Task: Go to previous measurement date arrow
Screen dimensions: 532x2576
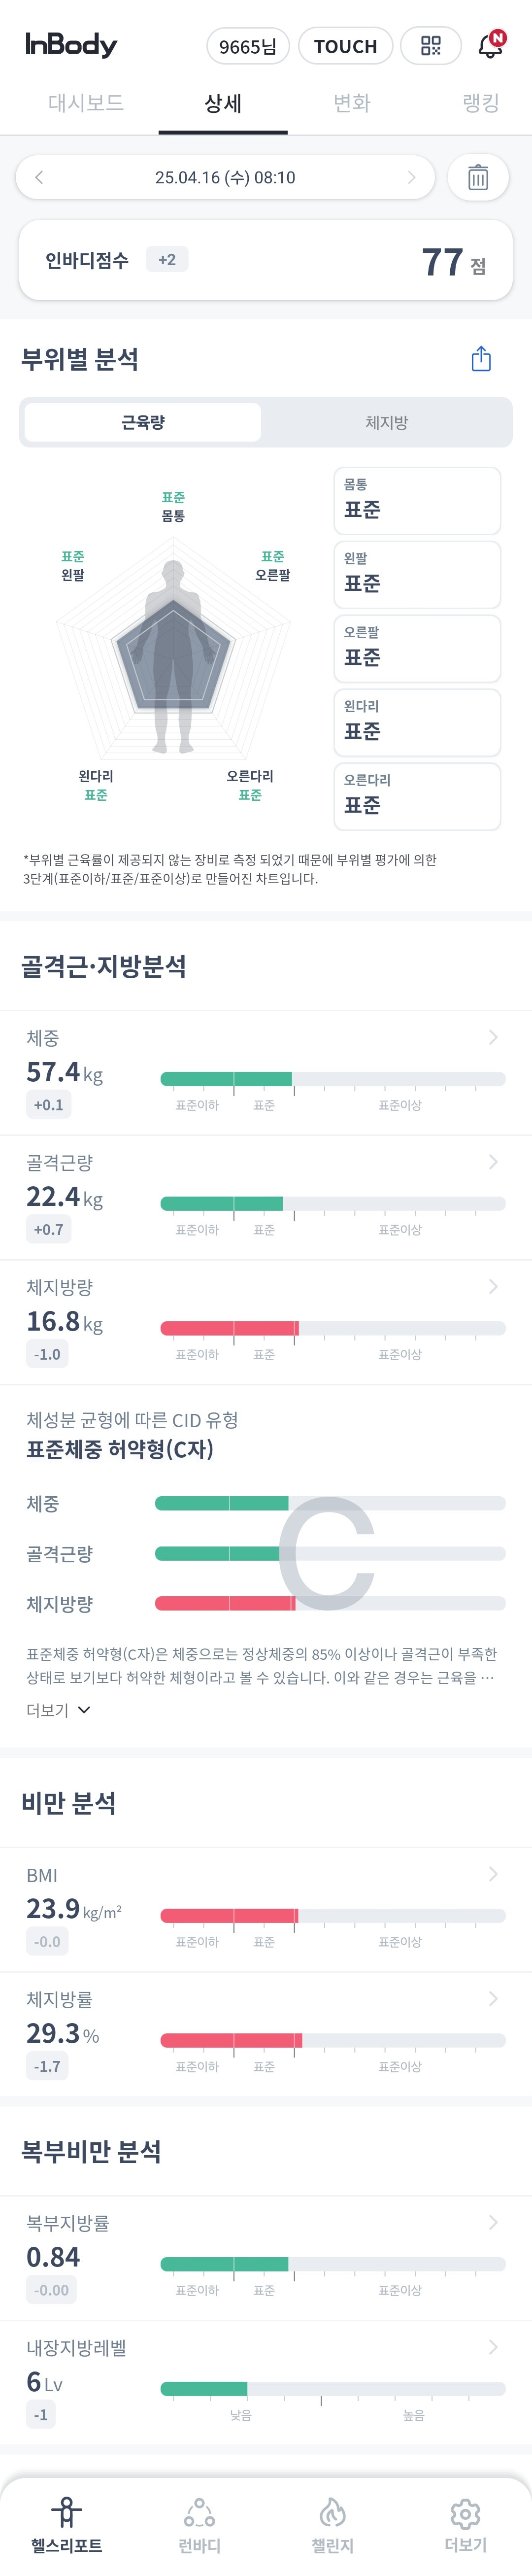Action: (x=39, y=178)
